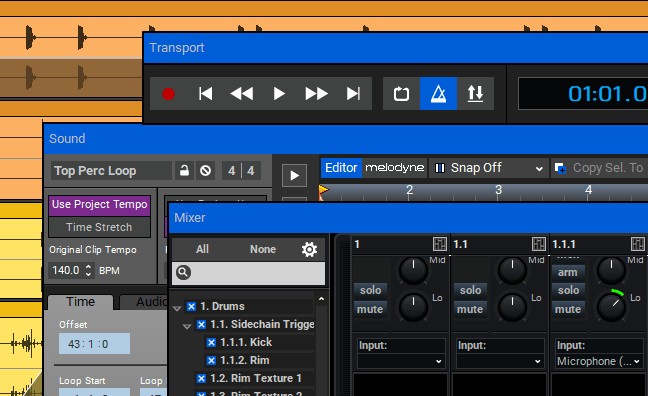Start playback in the Transport panel
This screenshot has height=396, width=648.
(x=279, y=94)
